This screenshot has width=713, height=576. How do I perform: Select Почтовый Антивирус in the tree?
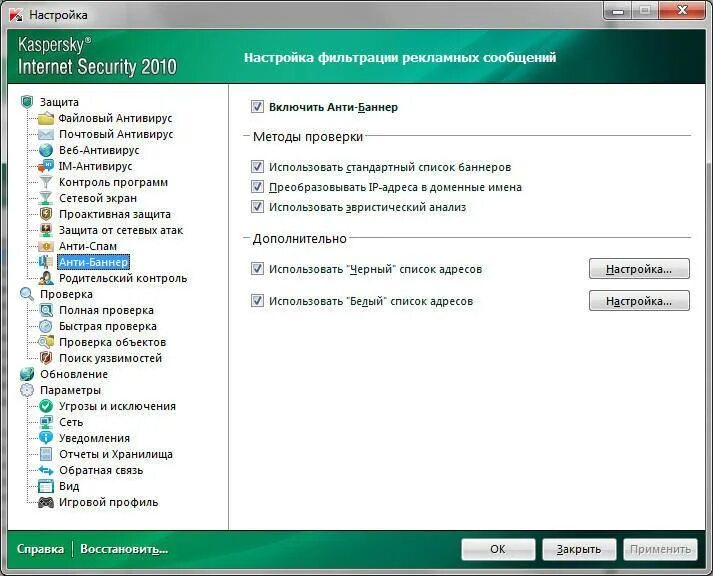click(116, 134)
